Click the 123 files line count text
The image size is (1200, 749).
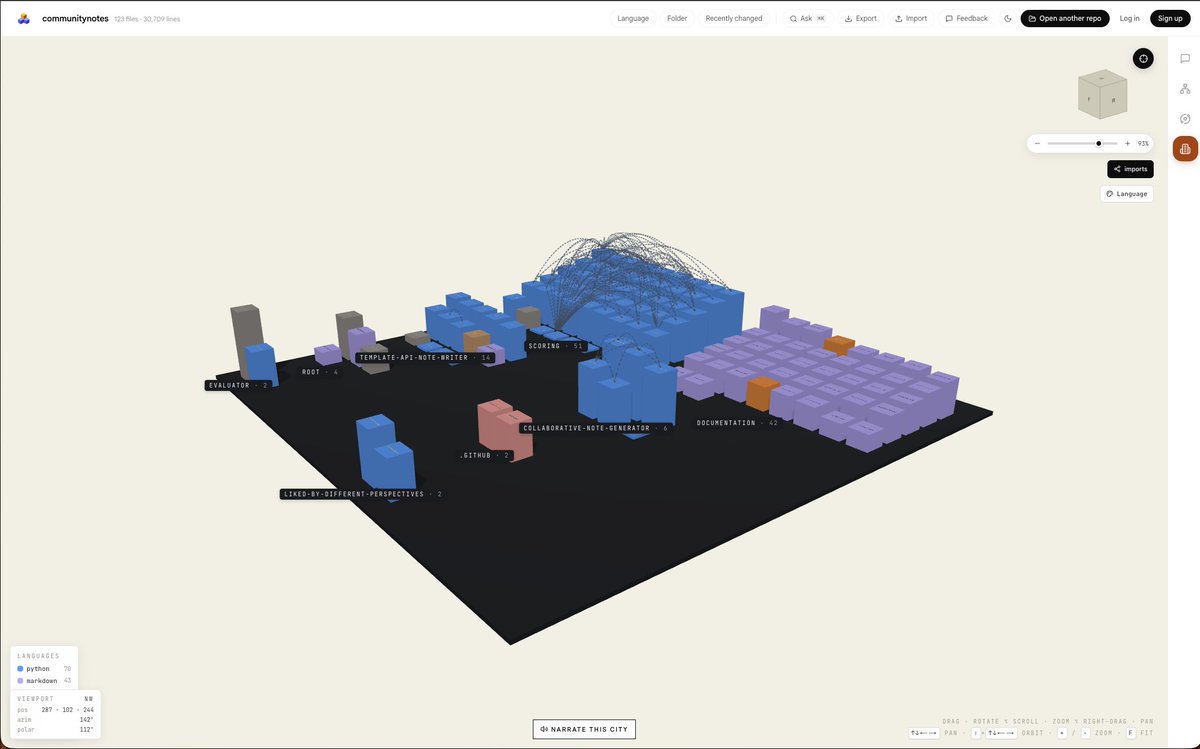pyautogui.click(x=147, y=19)
